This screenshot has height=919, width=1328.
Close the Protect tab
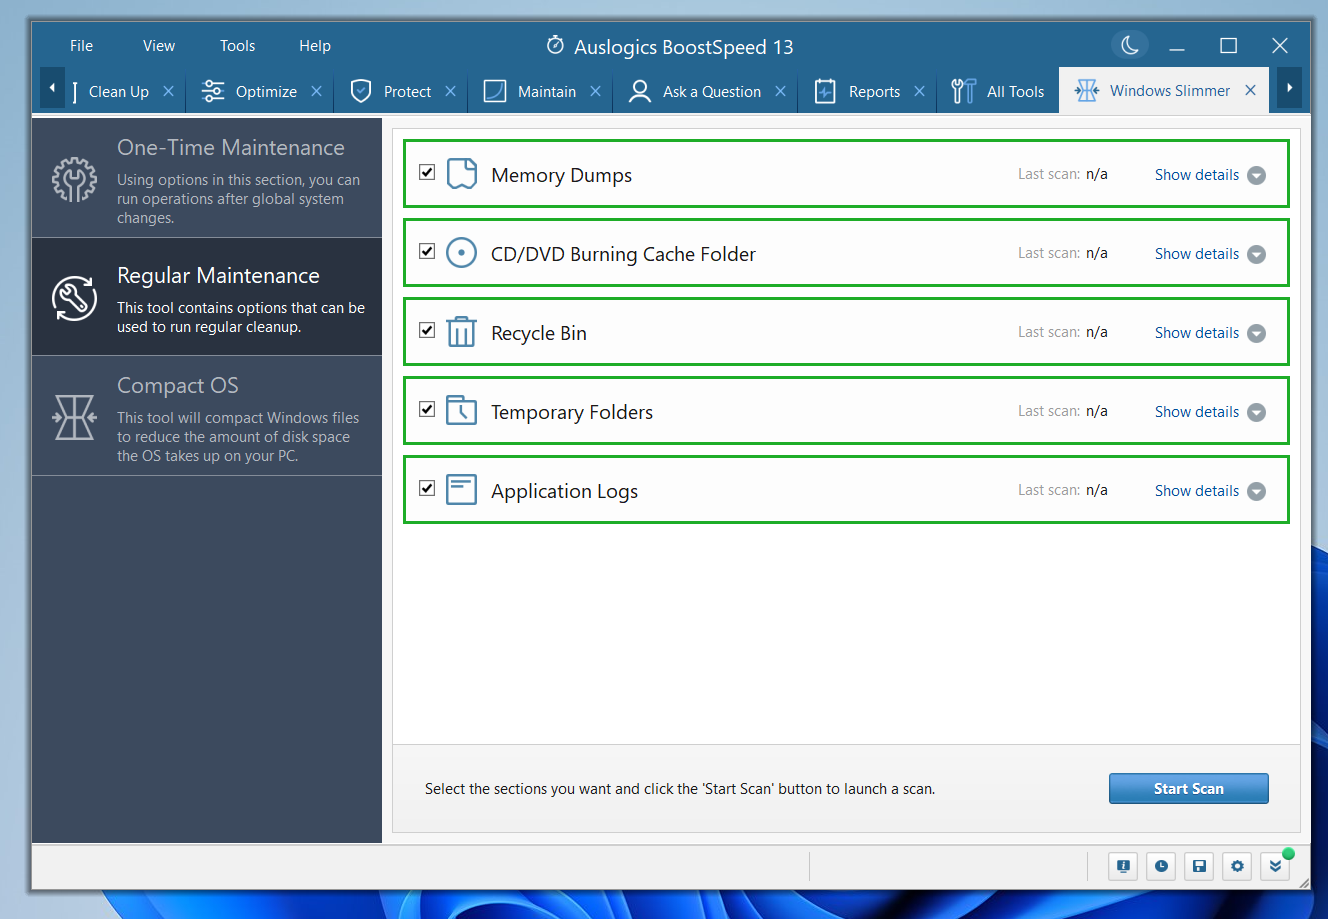tap(450, 91)
